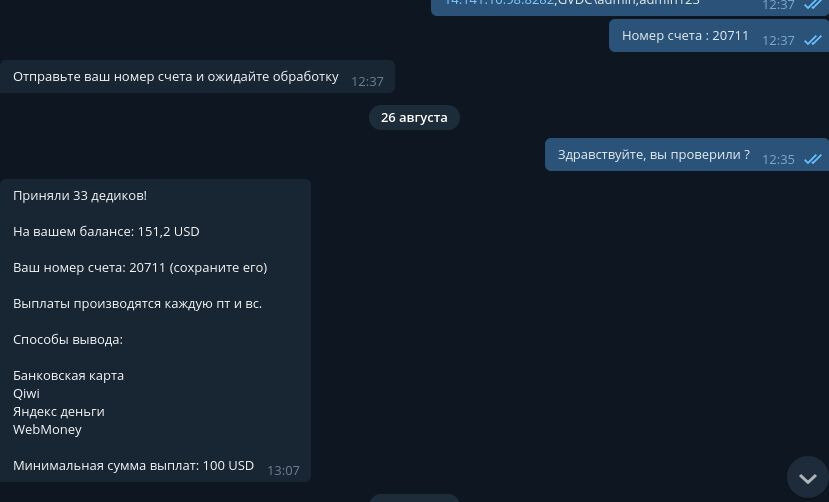The height and width of the screenshot is (502, 829).
Task: Click read checkmarks on the topmost cut-off message
Action: 813,4
